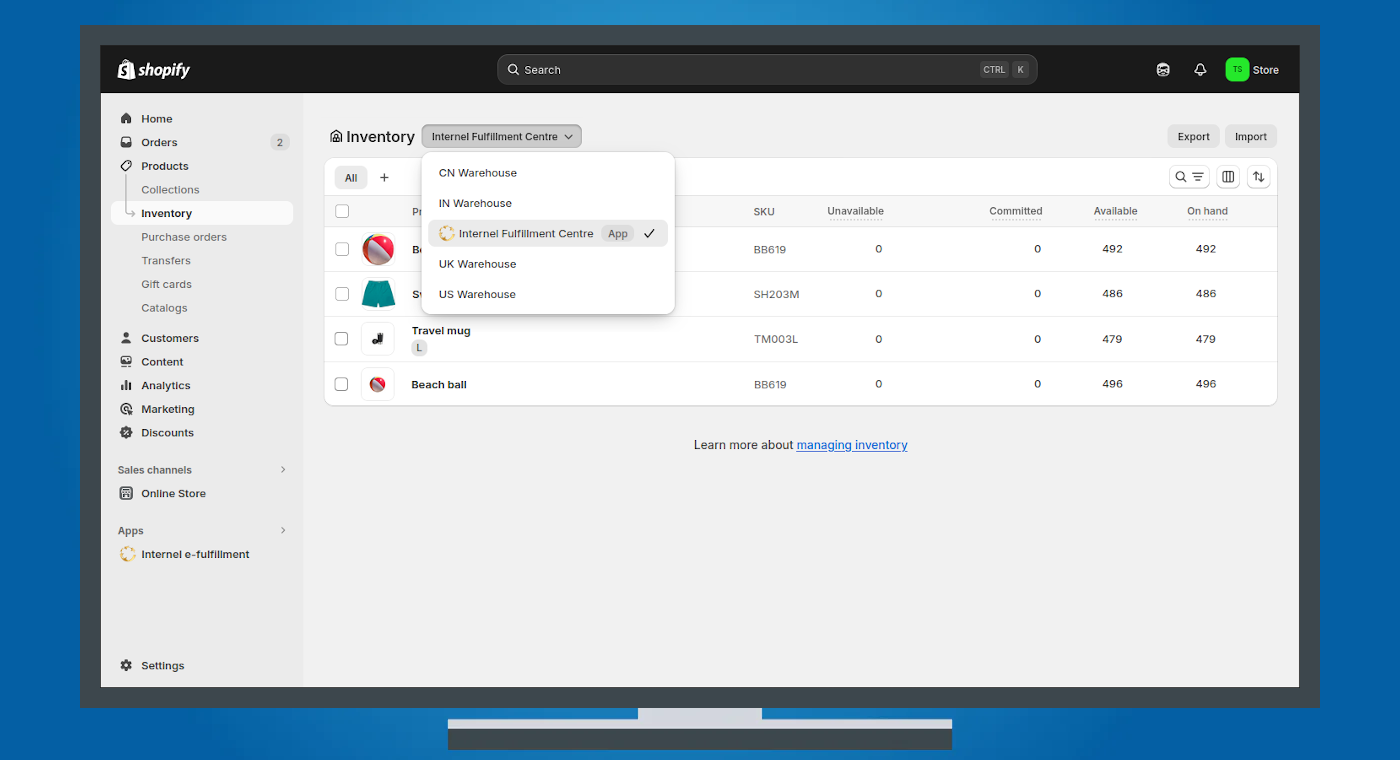The image size is (1400, 760).
Task: Collapse the Internel Fulfillment Centre location dropdown
Action: (x=501, y=137)
